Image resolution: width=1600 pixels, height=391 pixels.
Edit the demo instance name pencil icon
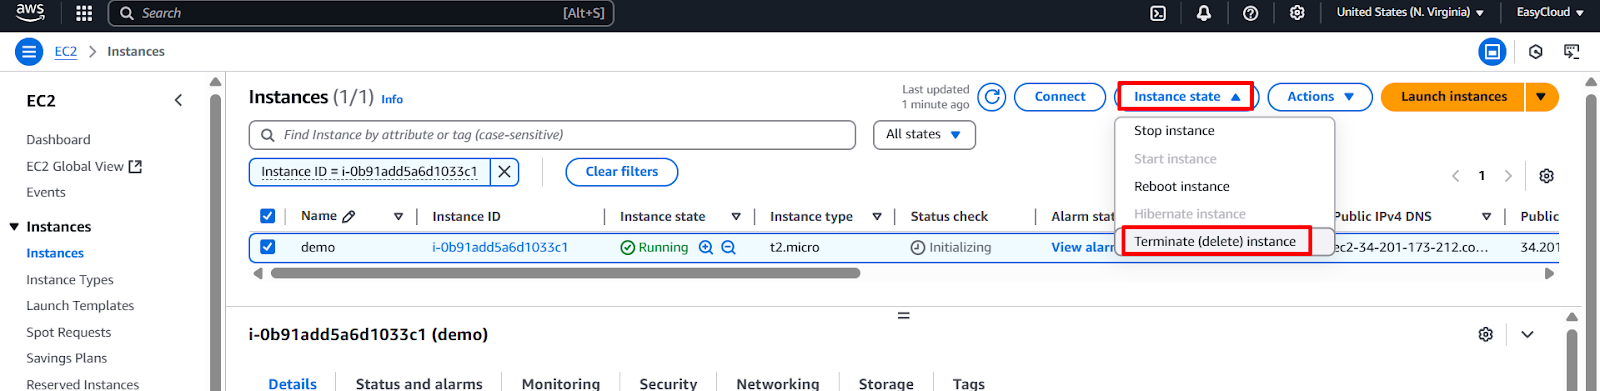349,216
